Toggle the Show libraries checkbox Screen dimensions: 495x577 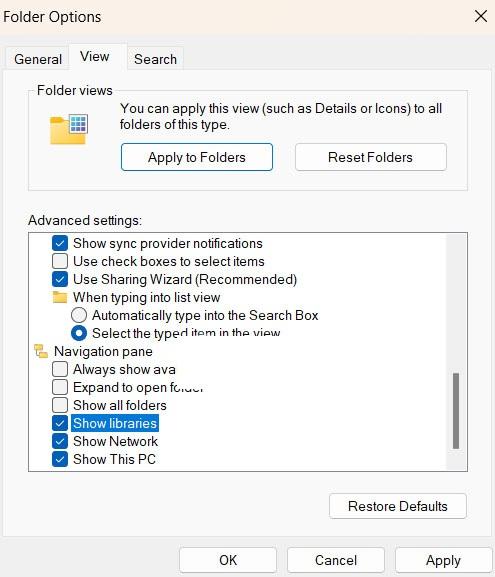coord(60,423)
